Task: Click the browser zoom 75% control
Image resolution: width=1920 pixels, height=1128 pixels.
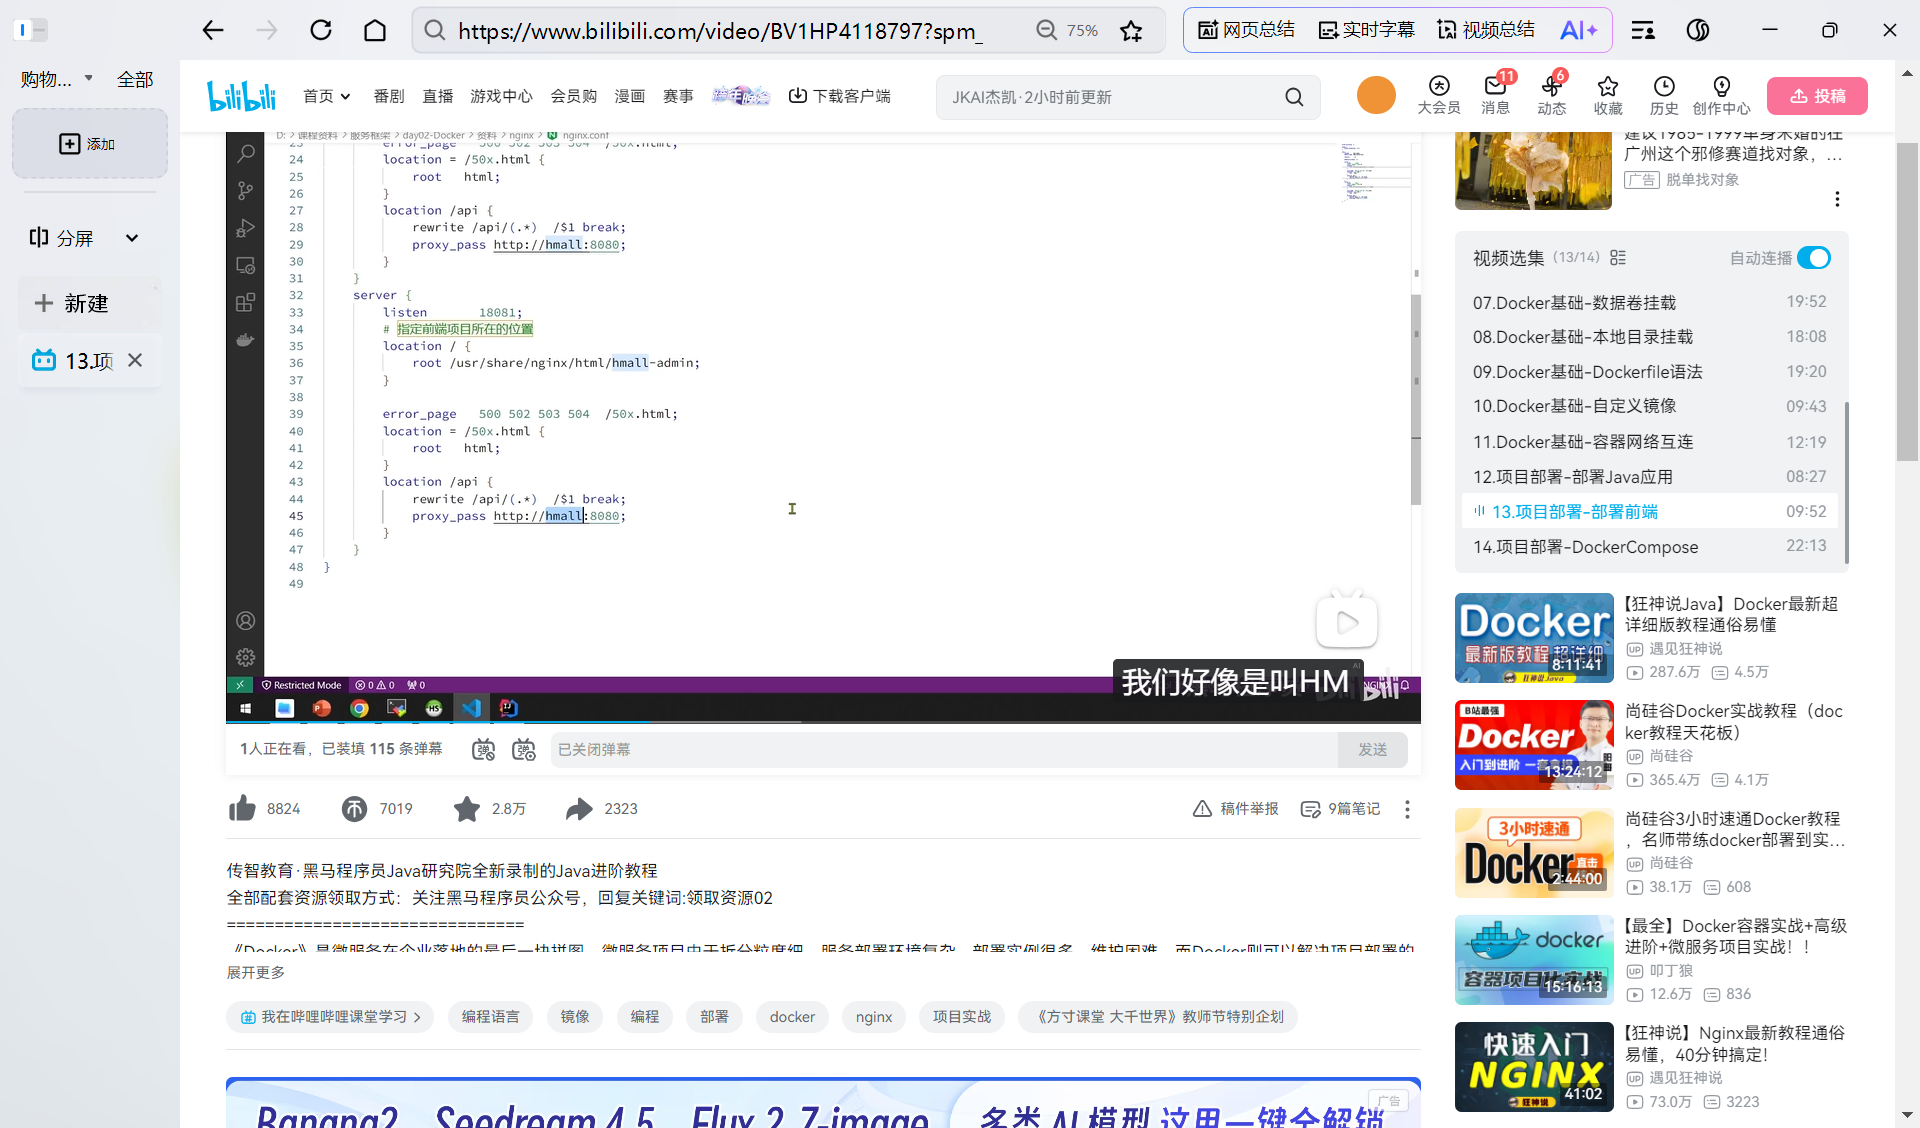Action: pyautogui.click(x=1067, y=30)
